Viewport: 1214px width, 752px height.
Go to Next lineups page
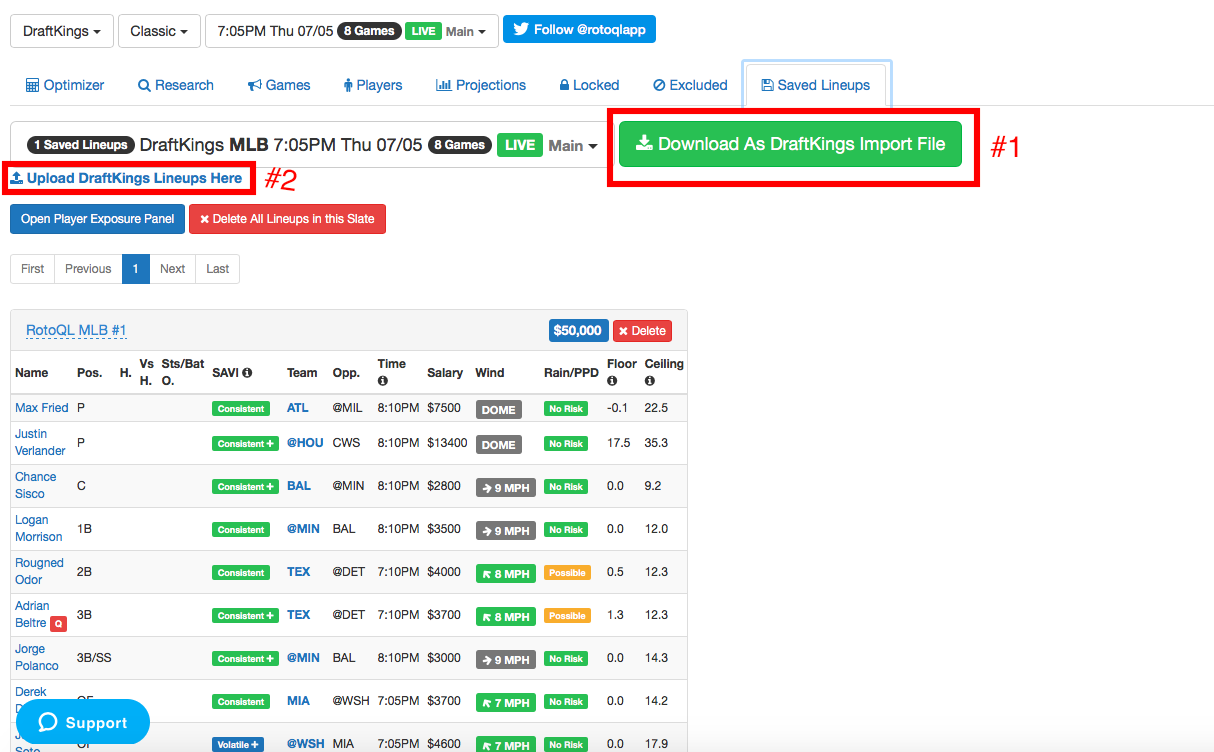tap(173, 269)
